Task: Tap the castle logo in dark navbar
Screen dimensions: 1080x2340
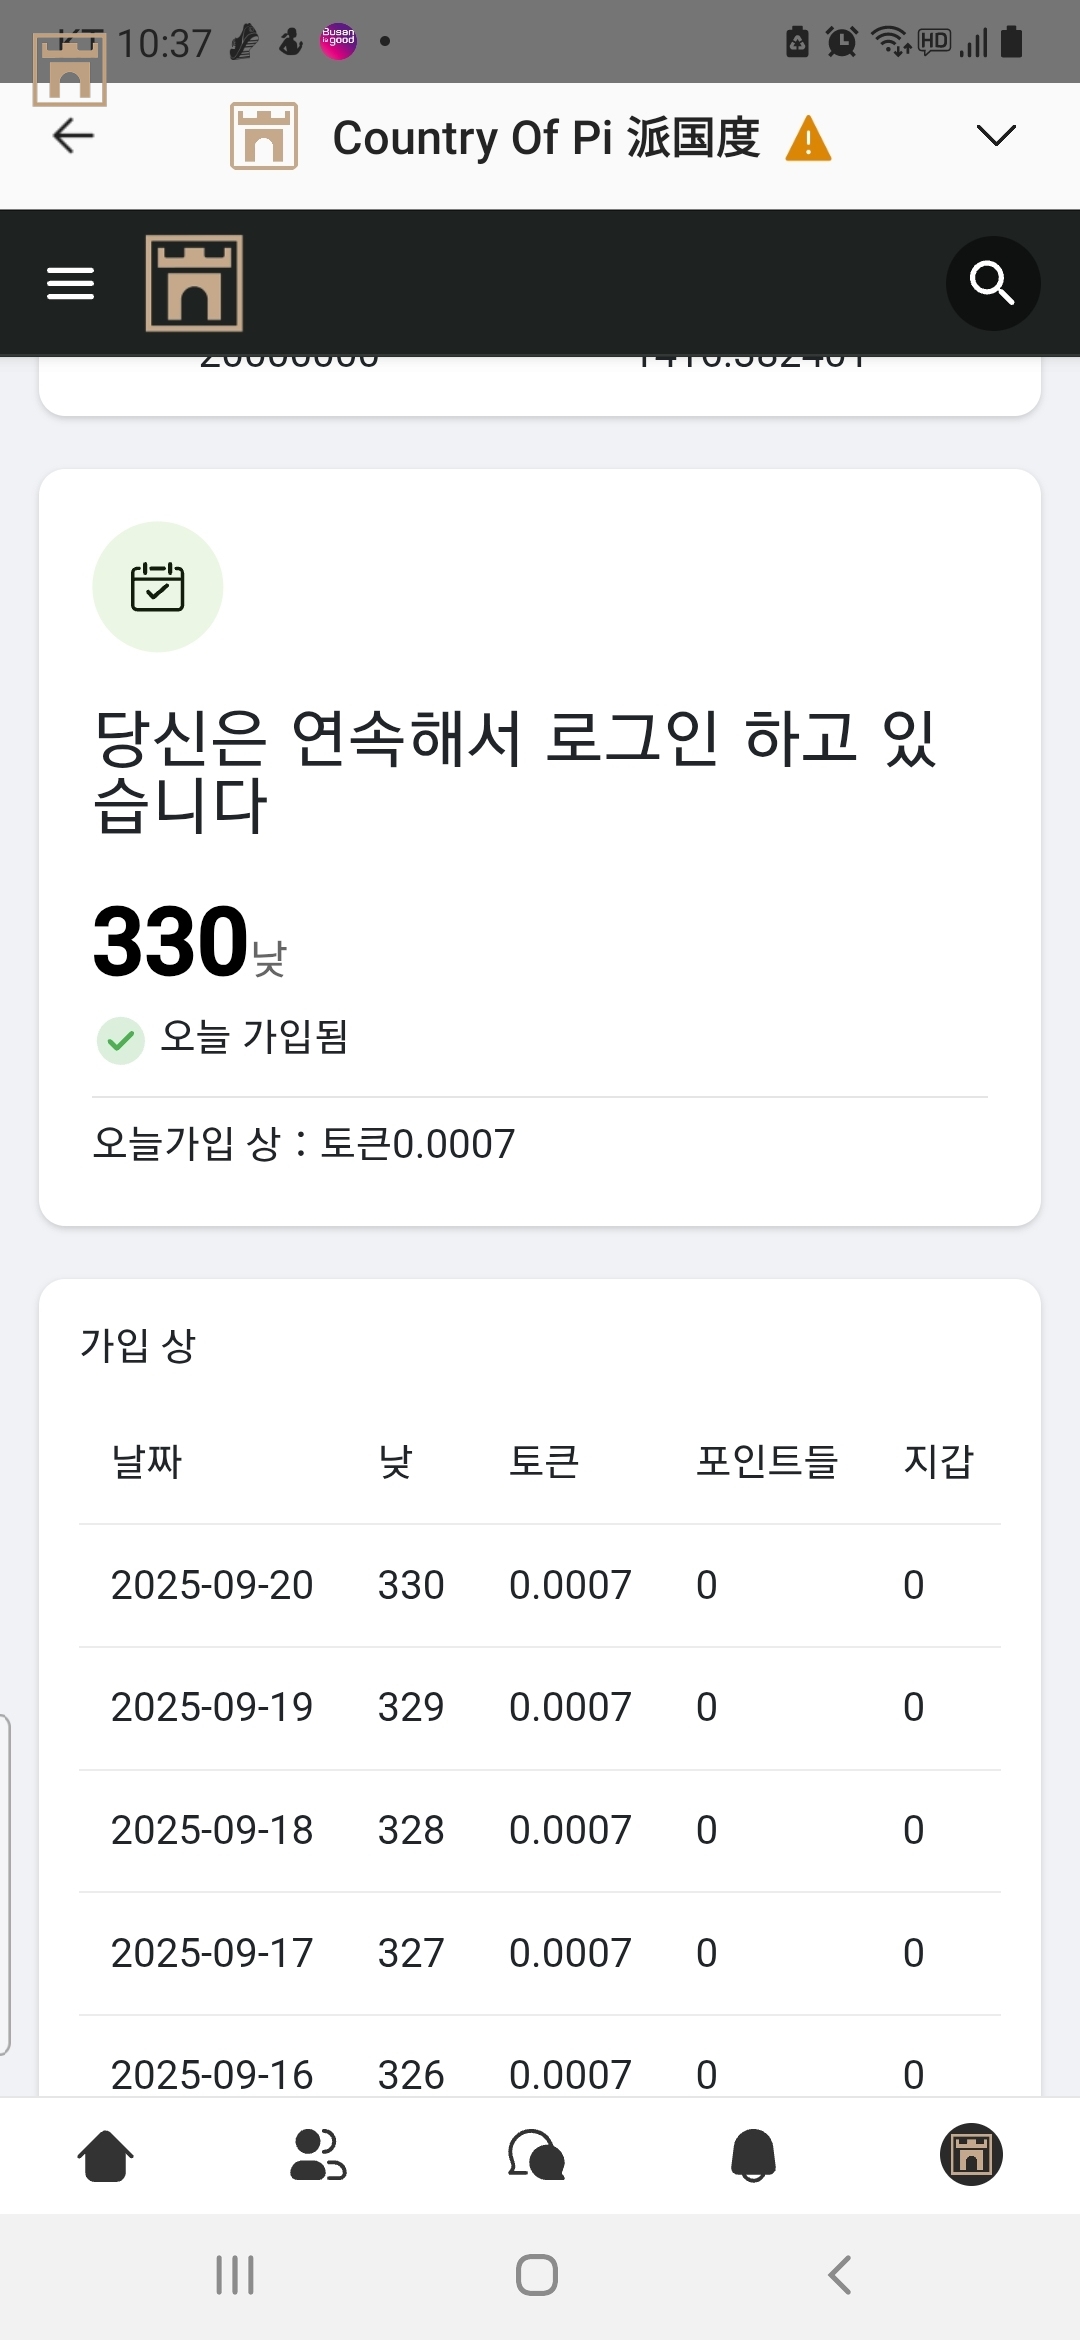Action: 194,284
